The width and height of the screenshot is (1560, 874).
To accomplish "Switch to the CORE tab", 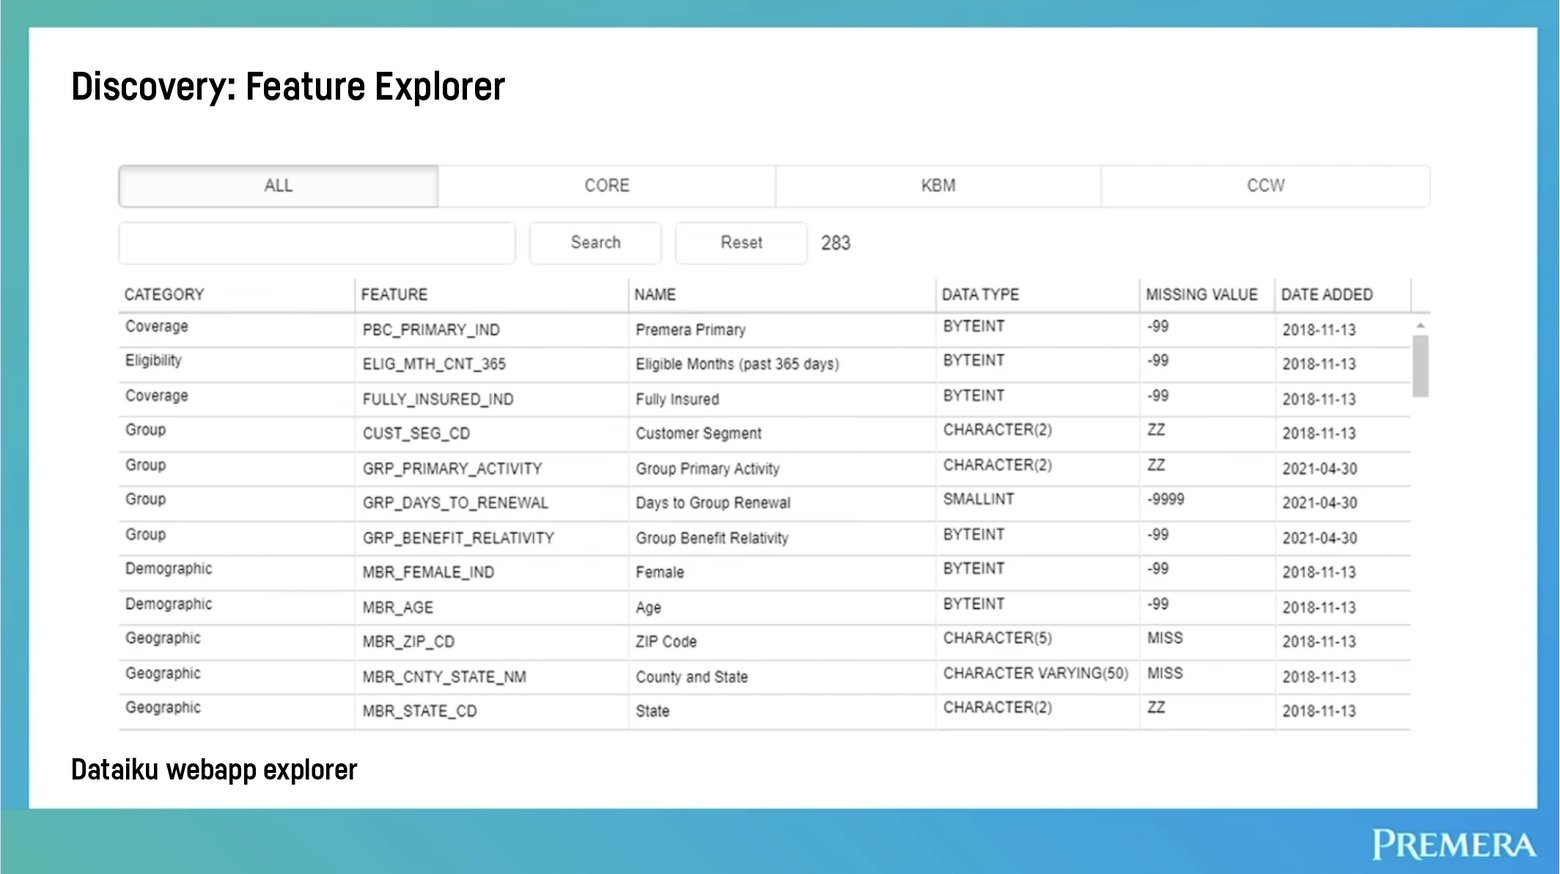I will (x=606, y=185).
